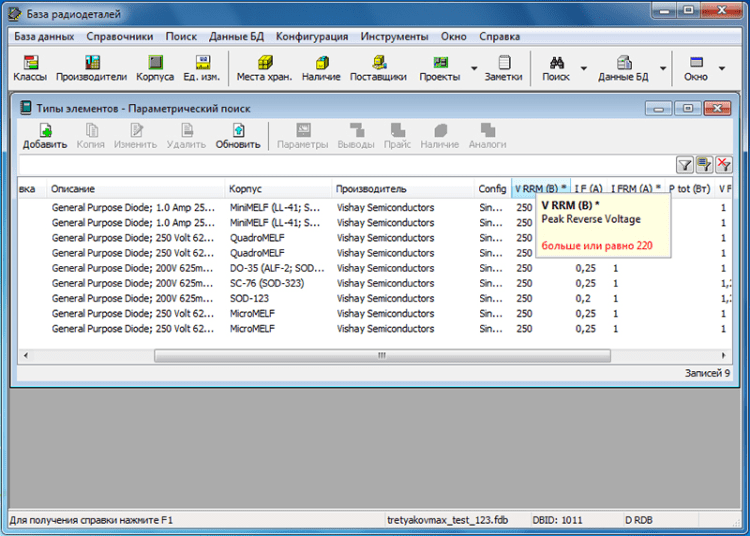Screen dimensions: 750x536
Task: Click the horizontal scrollbar thumb
Action: point(382,355)
